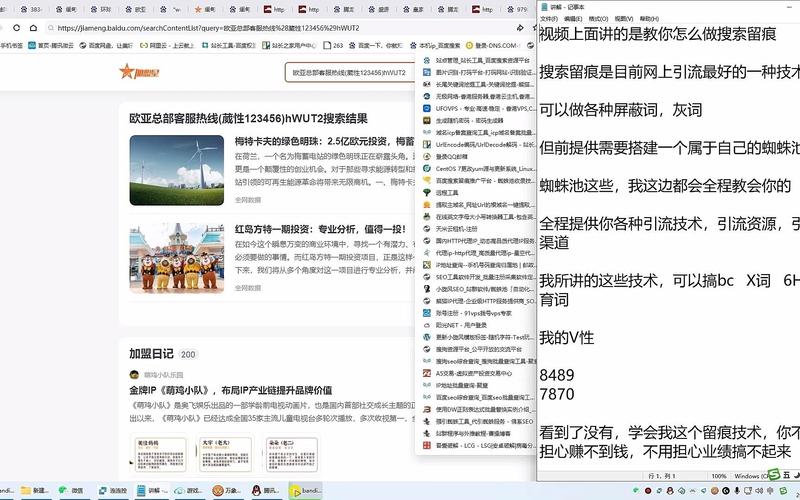Switch to the tab with the star favicon
This screenshot has height=500, width=800.
tap(206, 9)
